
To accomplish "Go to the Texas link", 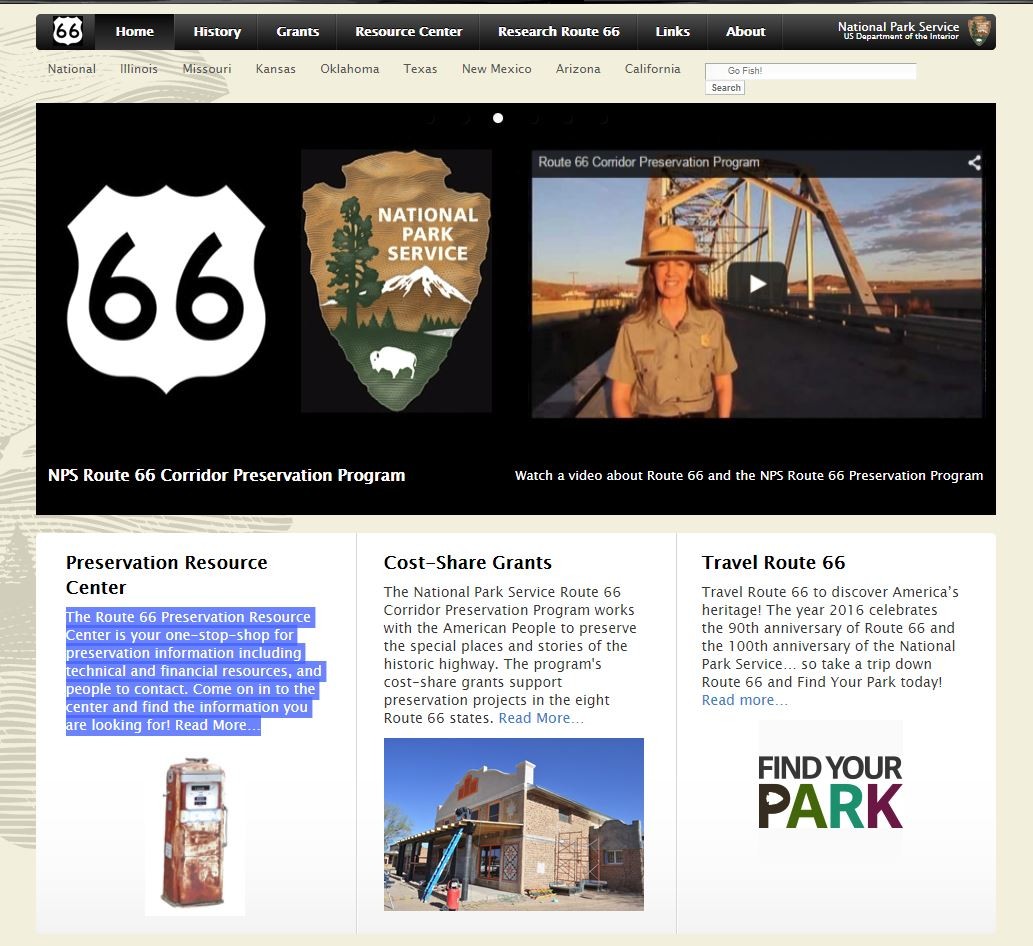I will pyautogui.click(x=420, y=69).
